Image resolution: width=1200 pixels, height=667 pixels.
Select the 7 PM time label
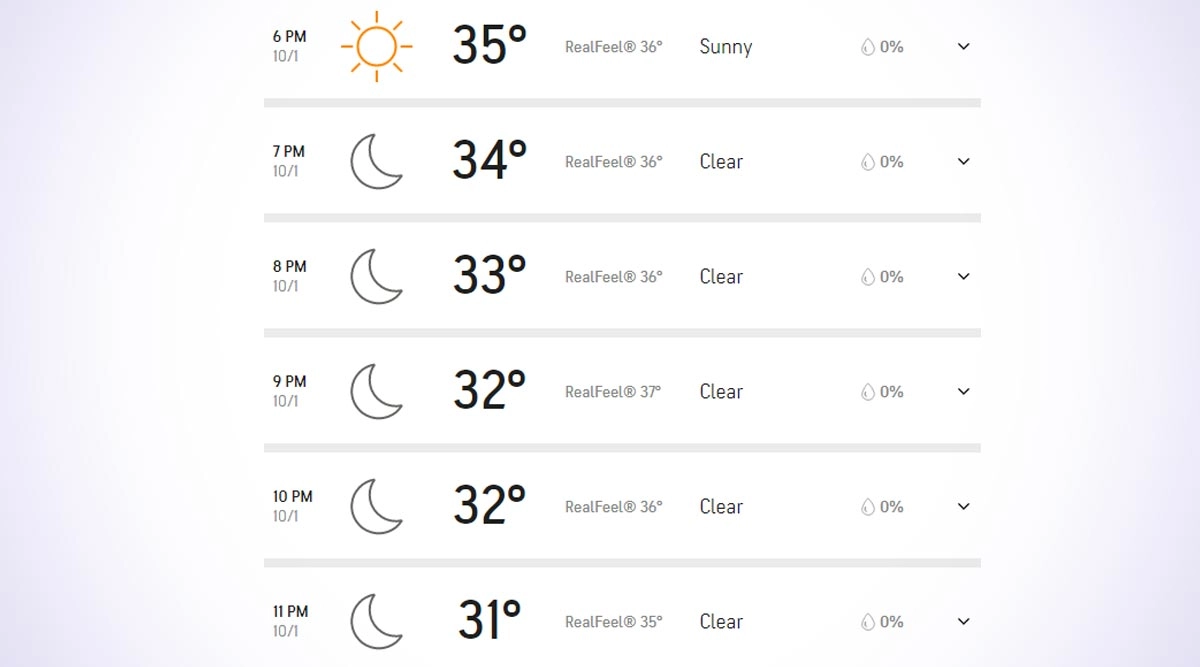coord(288,152)
